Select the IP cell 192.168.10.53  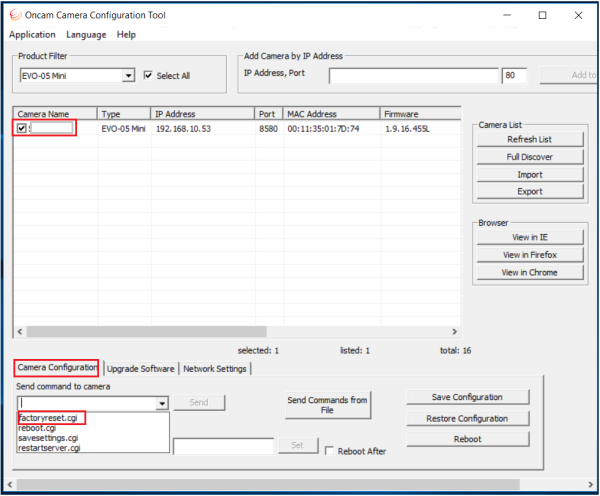[183, 129]
